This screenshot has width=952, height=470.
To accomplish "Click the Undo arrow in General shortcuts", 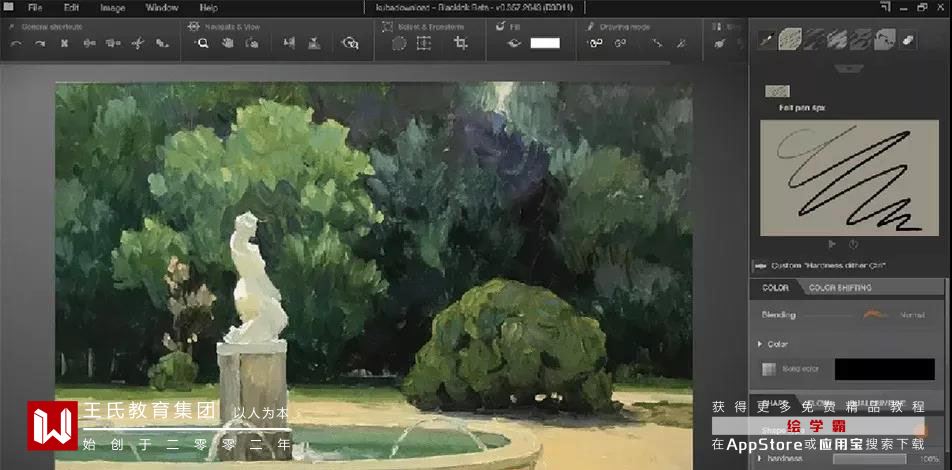I will point(16,44).
